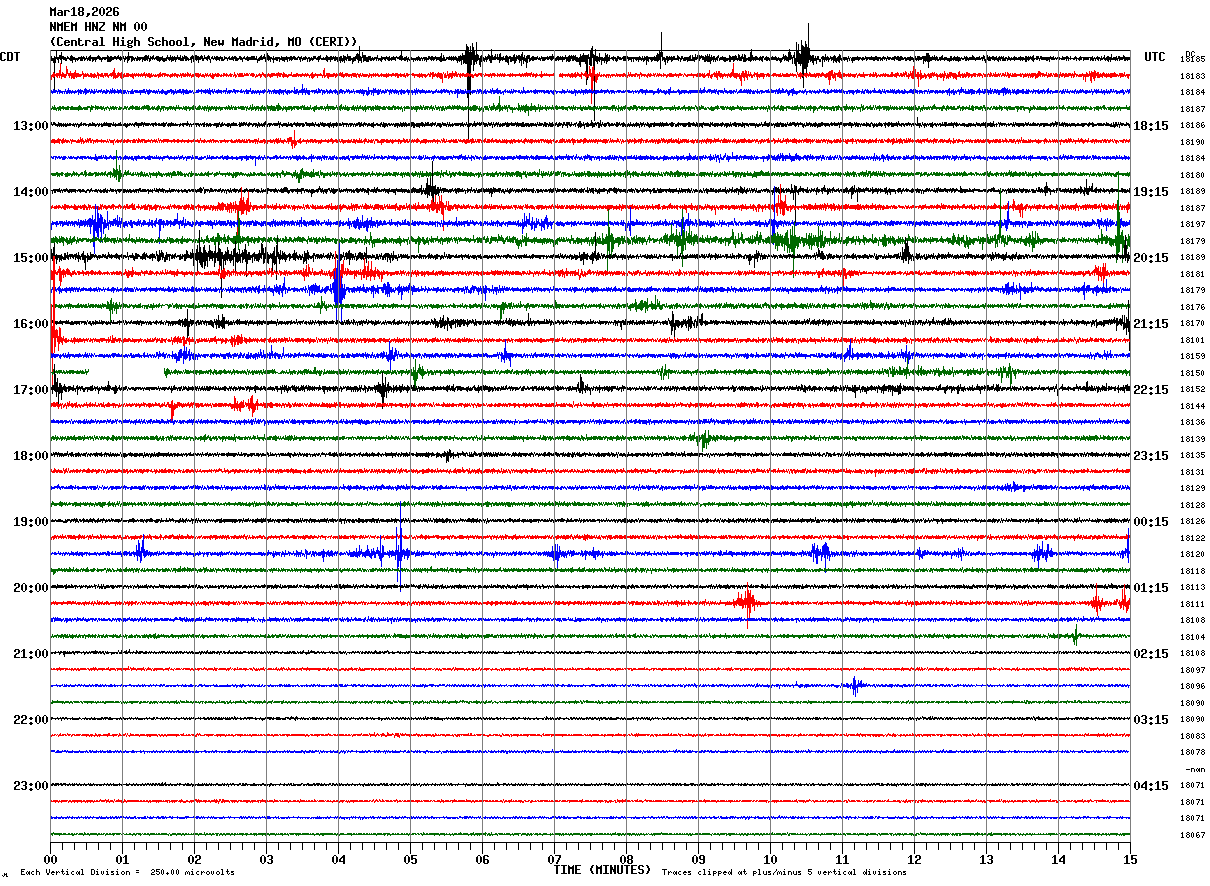Click minute tick label 10 on the axis
The image size is (1210, 886).
click(770, 859)
